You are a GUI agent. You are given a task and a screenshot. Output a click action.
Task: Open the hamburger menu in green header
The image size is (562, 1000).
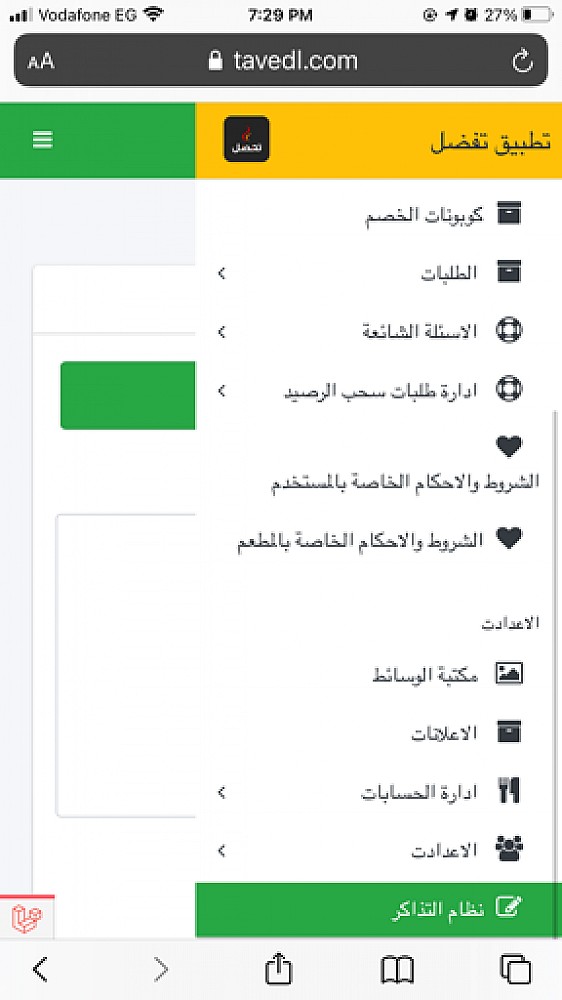(43, 140)
